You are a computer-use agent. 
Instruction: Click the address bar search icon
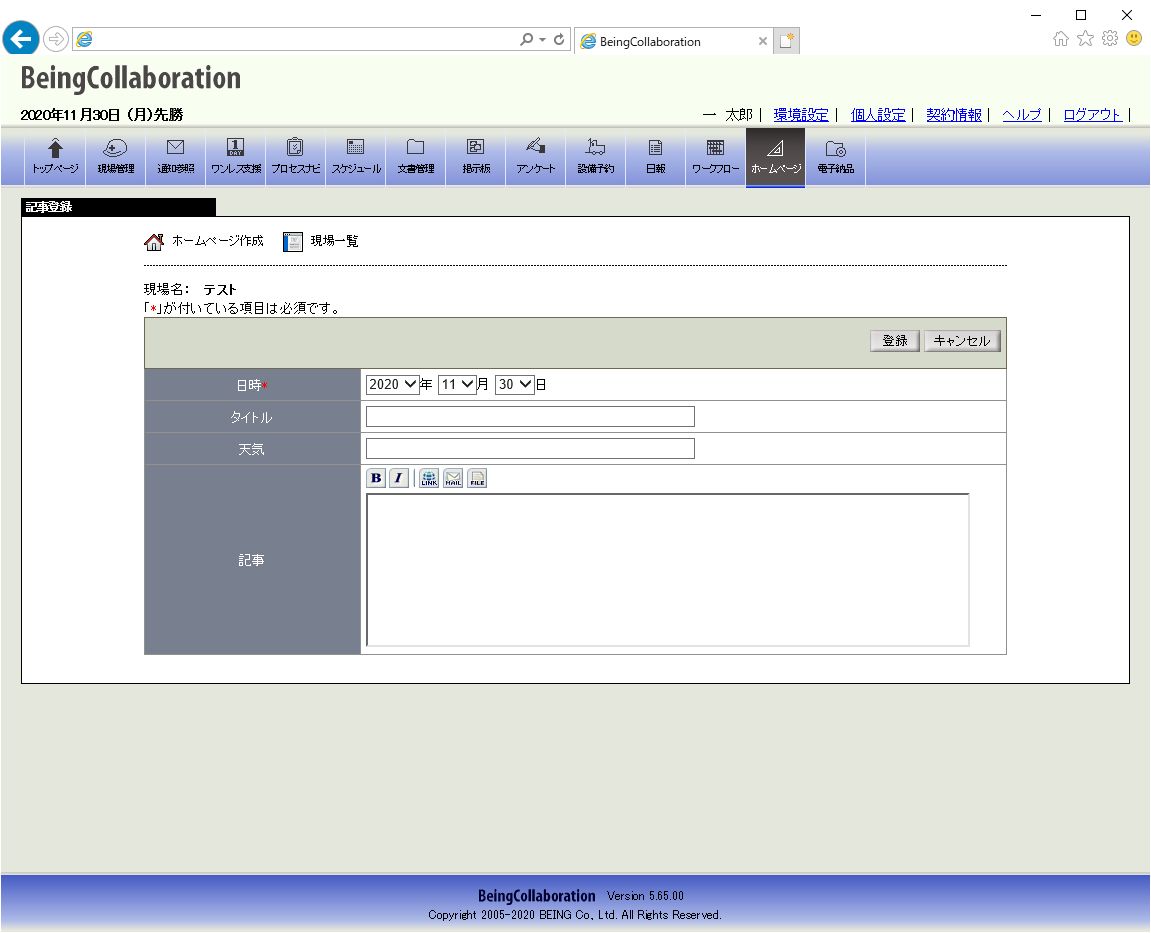pyautogui.click(x=526, y=39)
